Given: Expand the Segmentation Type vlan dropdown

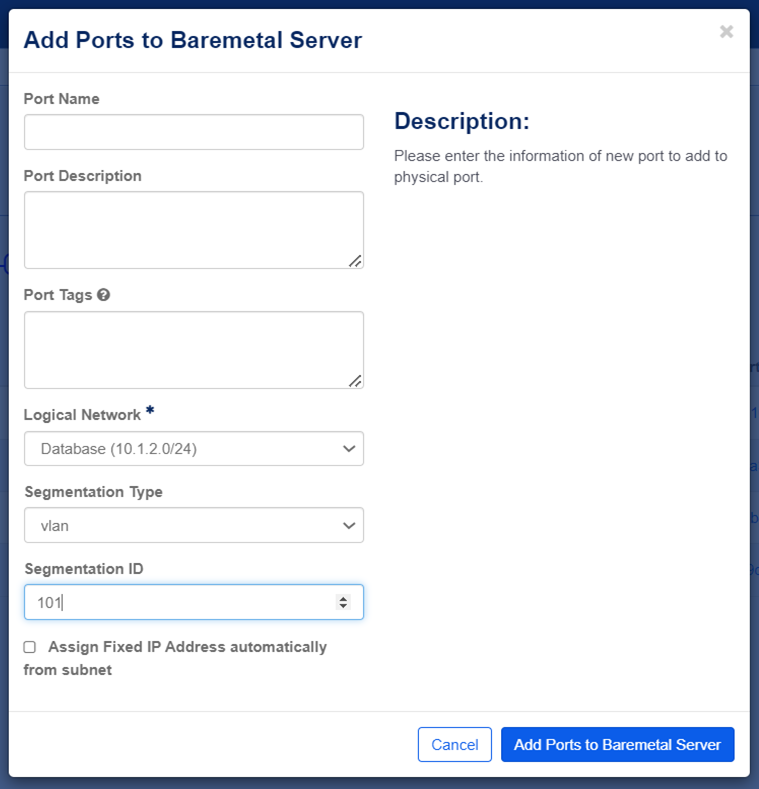Looking at the screenshot, I should click(194, 525).
